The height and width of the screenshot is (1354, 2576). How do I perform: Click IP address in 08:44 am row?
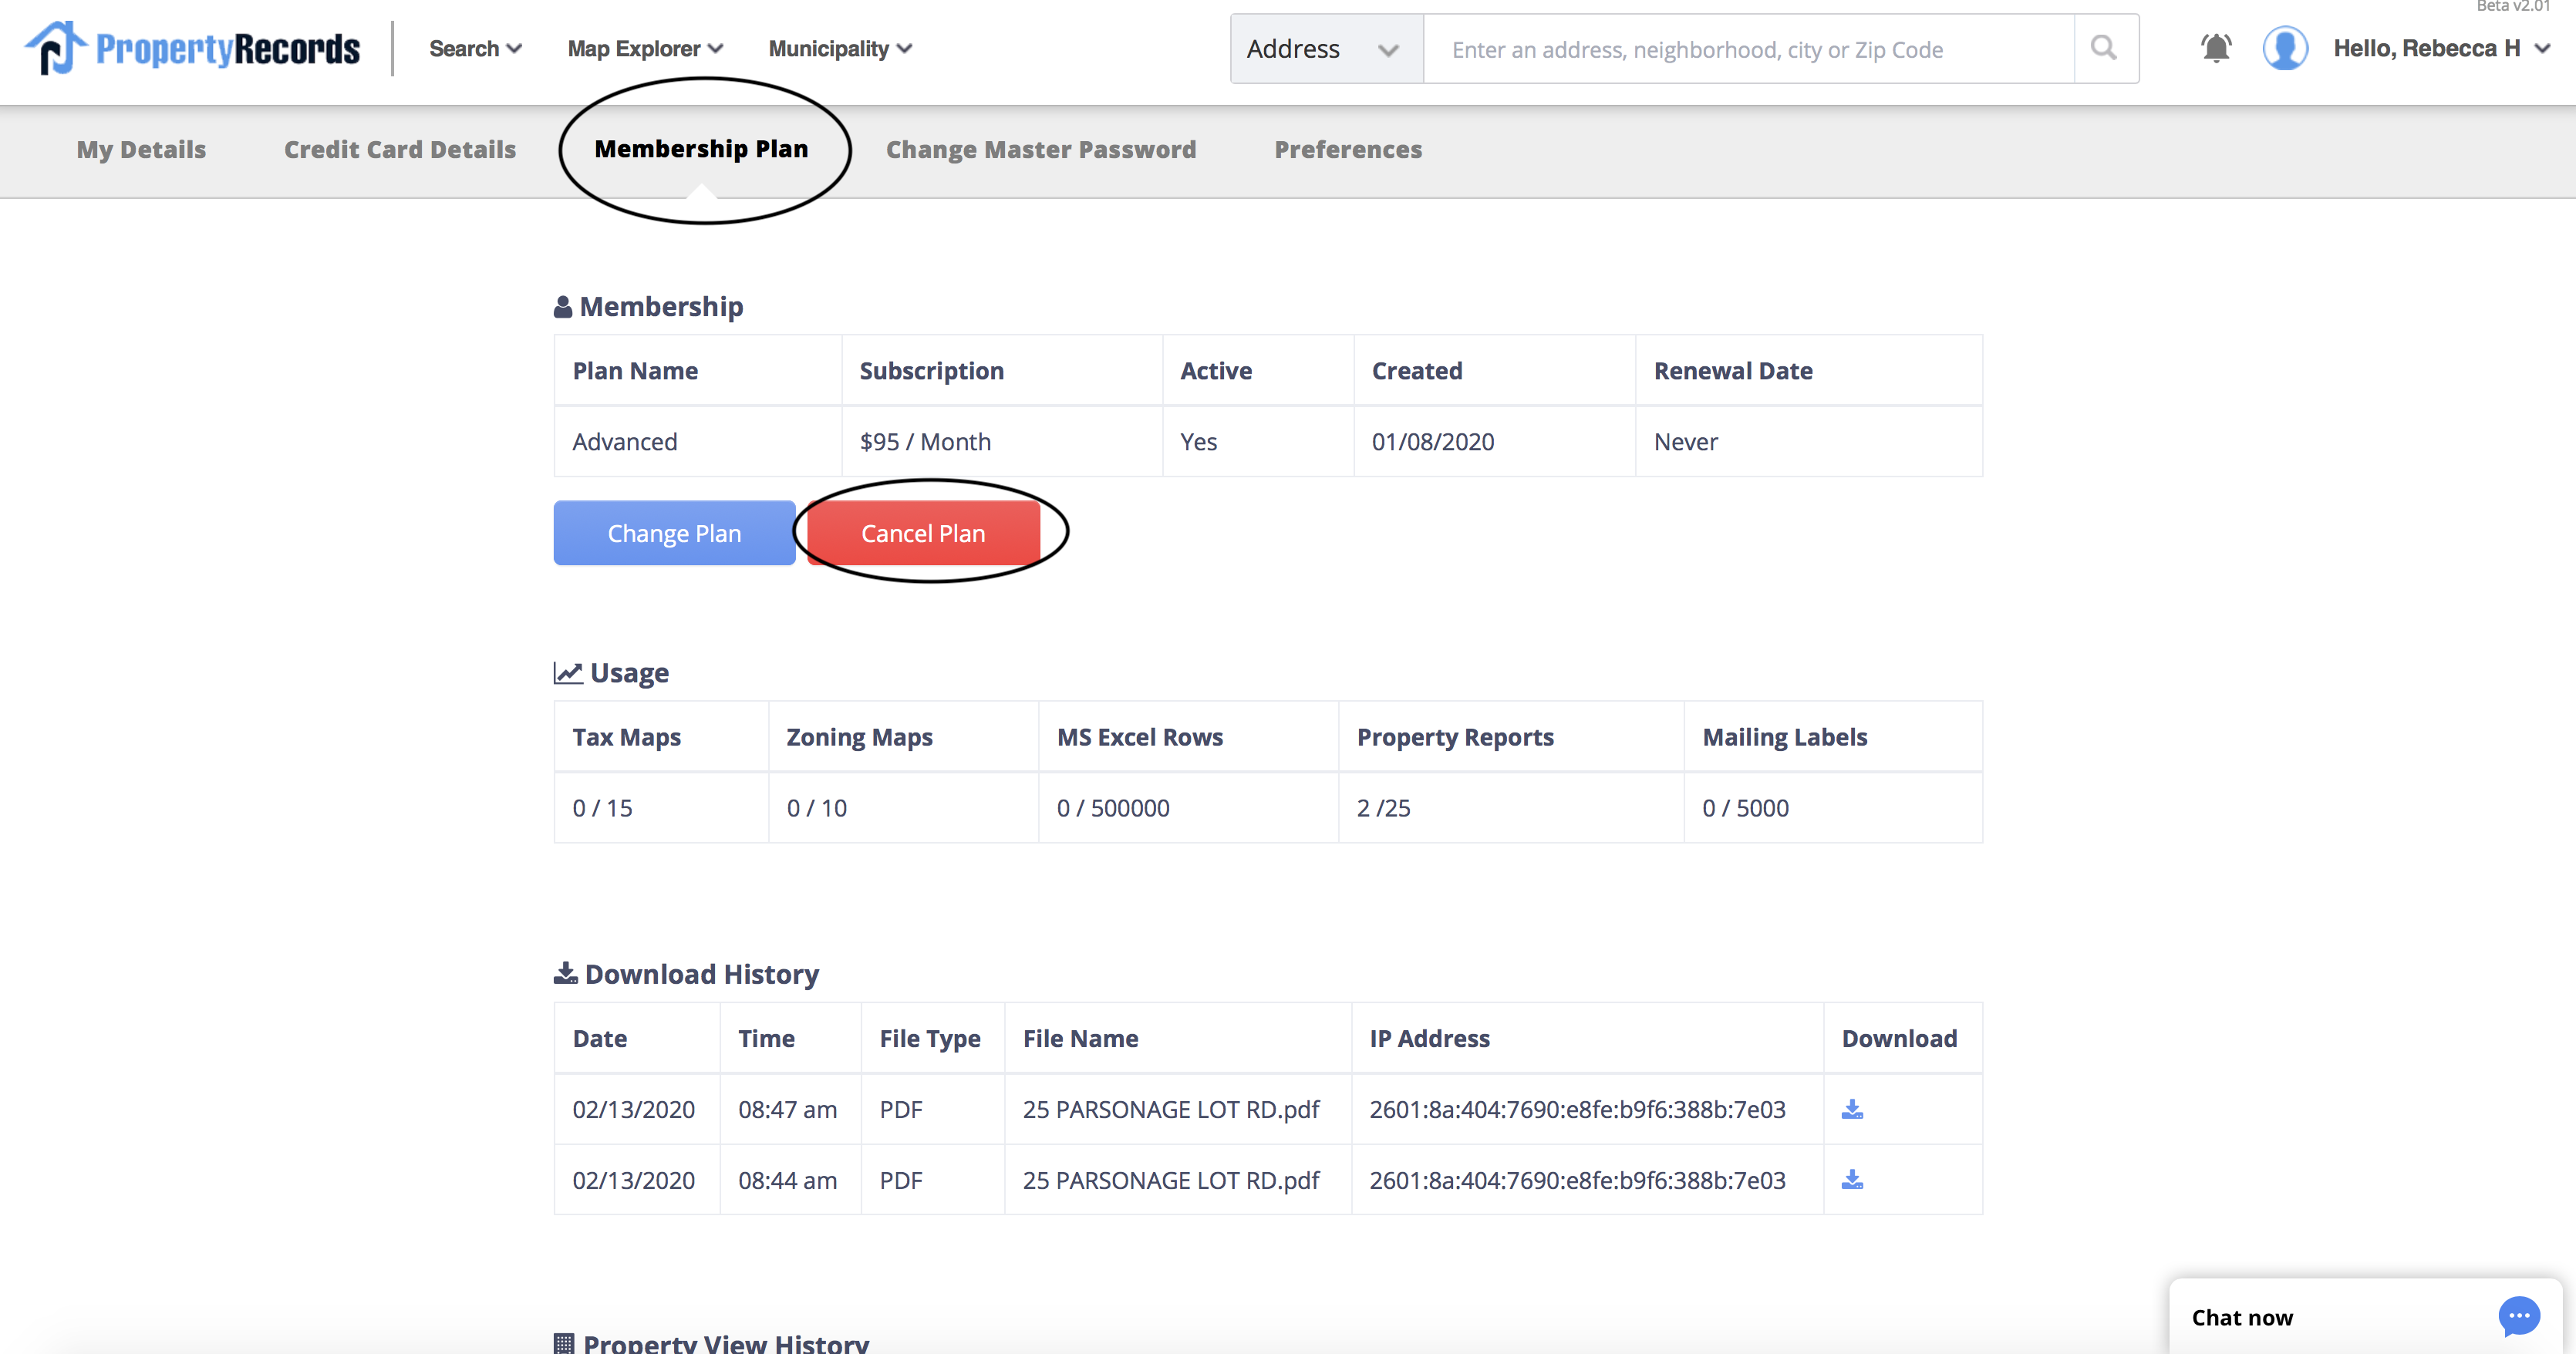(x=1577, y=1181)
